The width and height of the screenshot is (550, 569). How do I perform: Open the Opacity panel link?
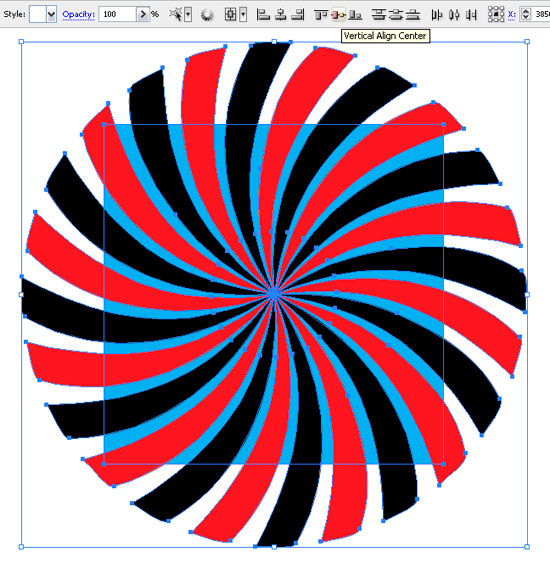(78, 15)
